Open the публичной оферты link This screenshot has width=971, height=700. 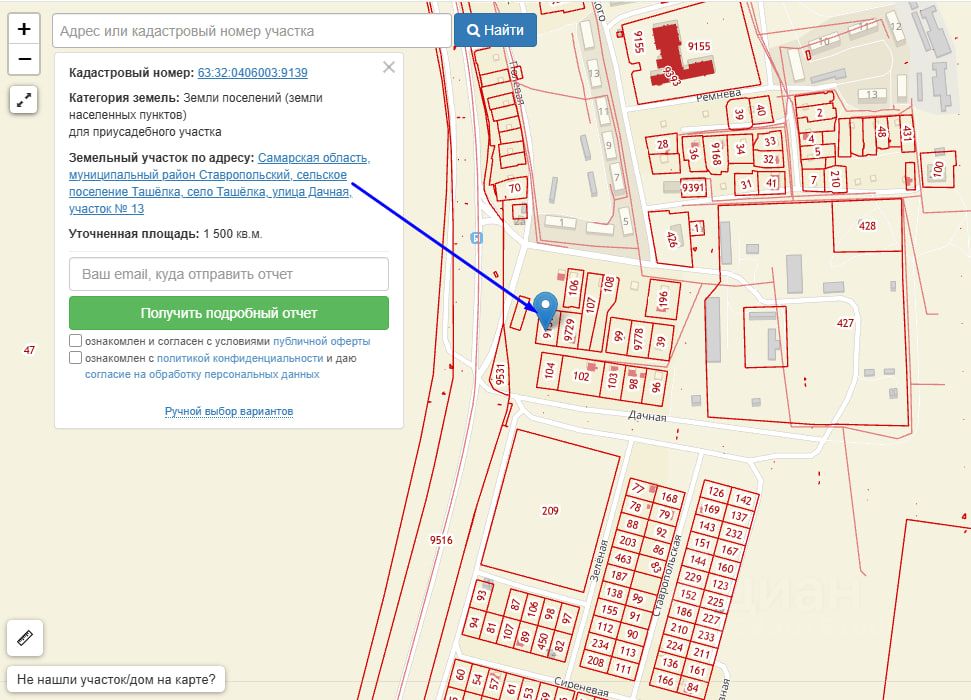321,341
